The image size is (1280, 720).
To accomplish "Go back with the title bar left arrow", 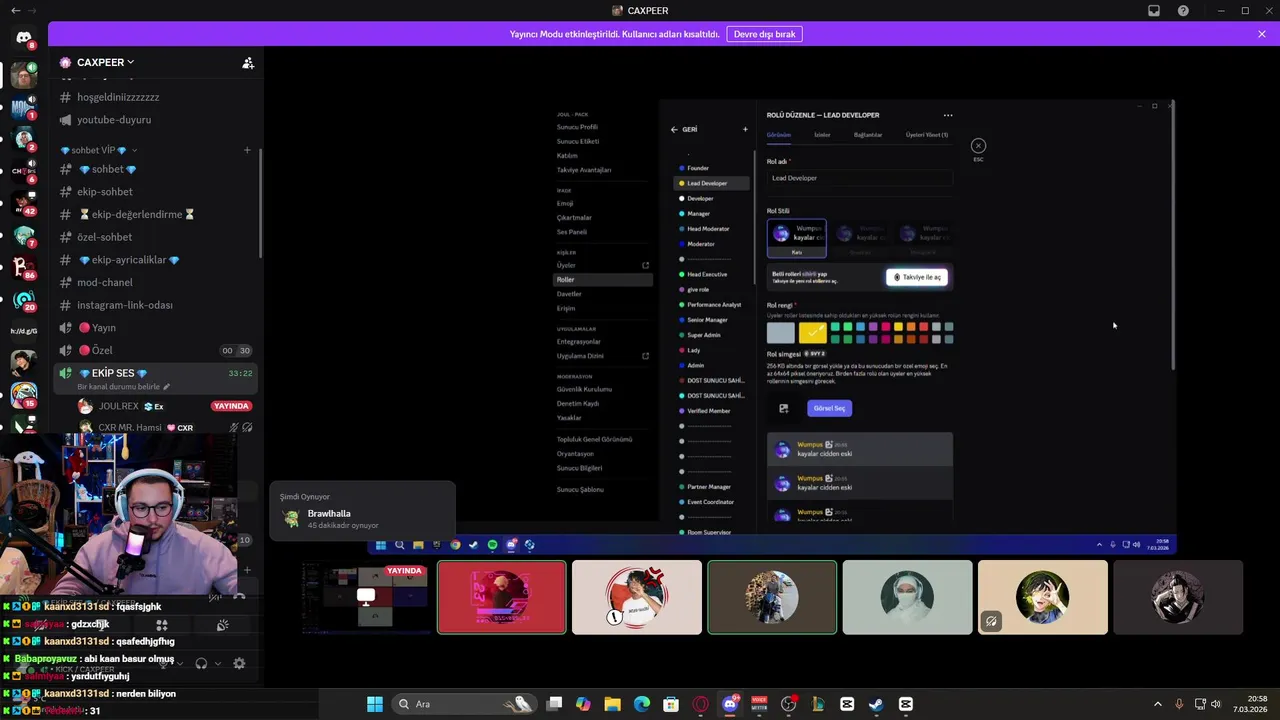I will pyautogui.click(x=15, y=11).
